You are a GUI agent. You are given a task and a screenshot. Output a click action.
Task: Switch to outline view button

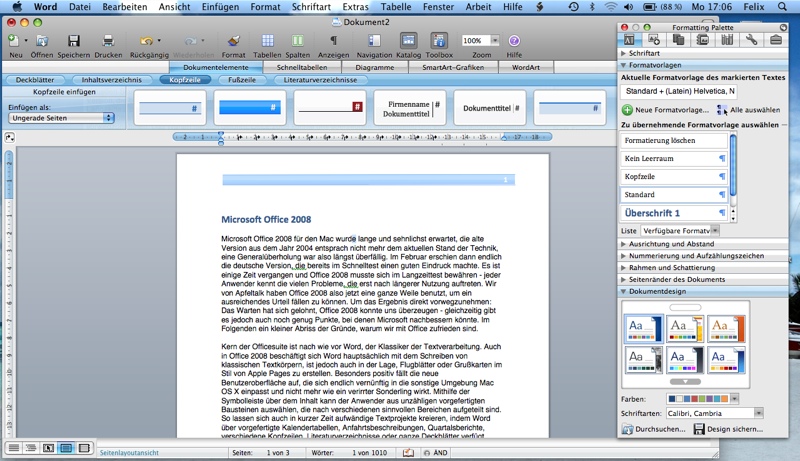[31, 448]
